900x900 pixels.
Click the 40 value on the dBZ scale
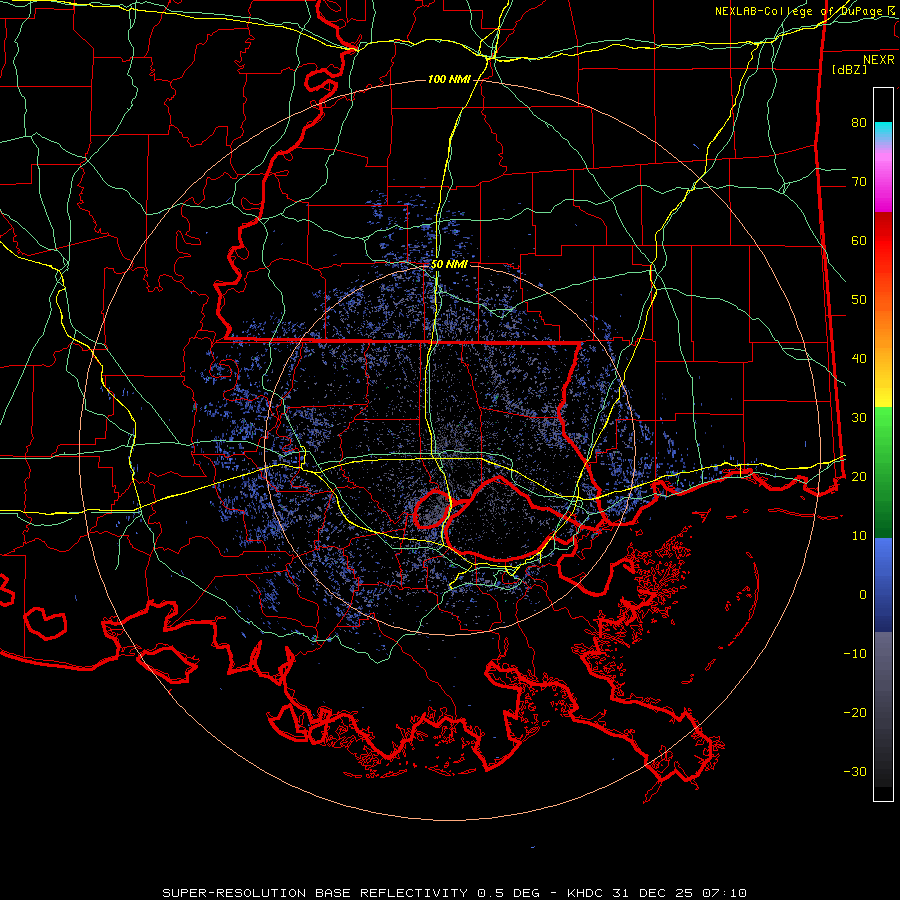859,358
